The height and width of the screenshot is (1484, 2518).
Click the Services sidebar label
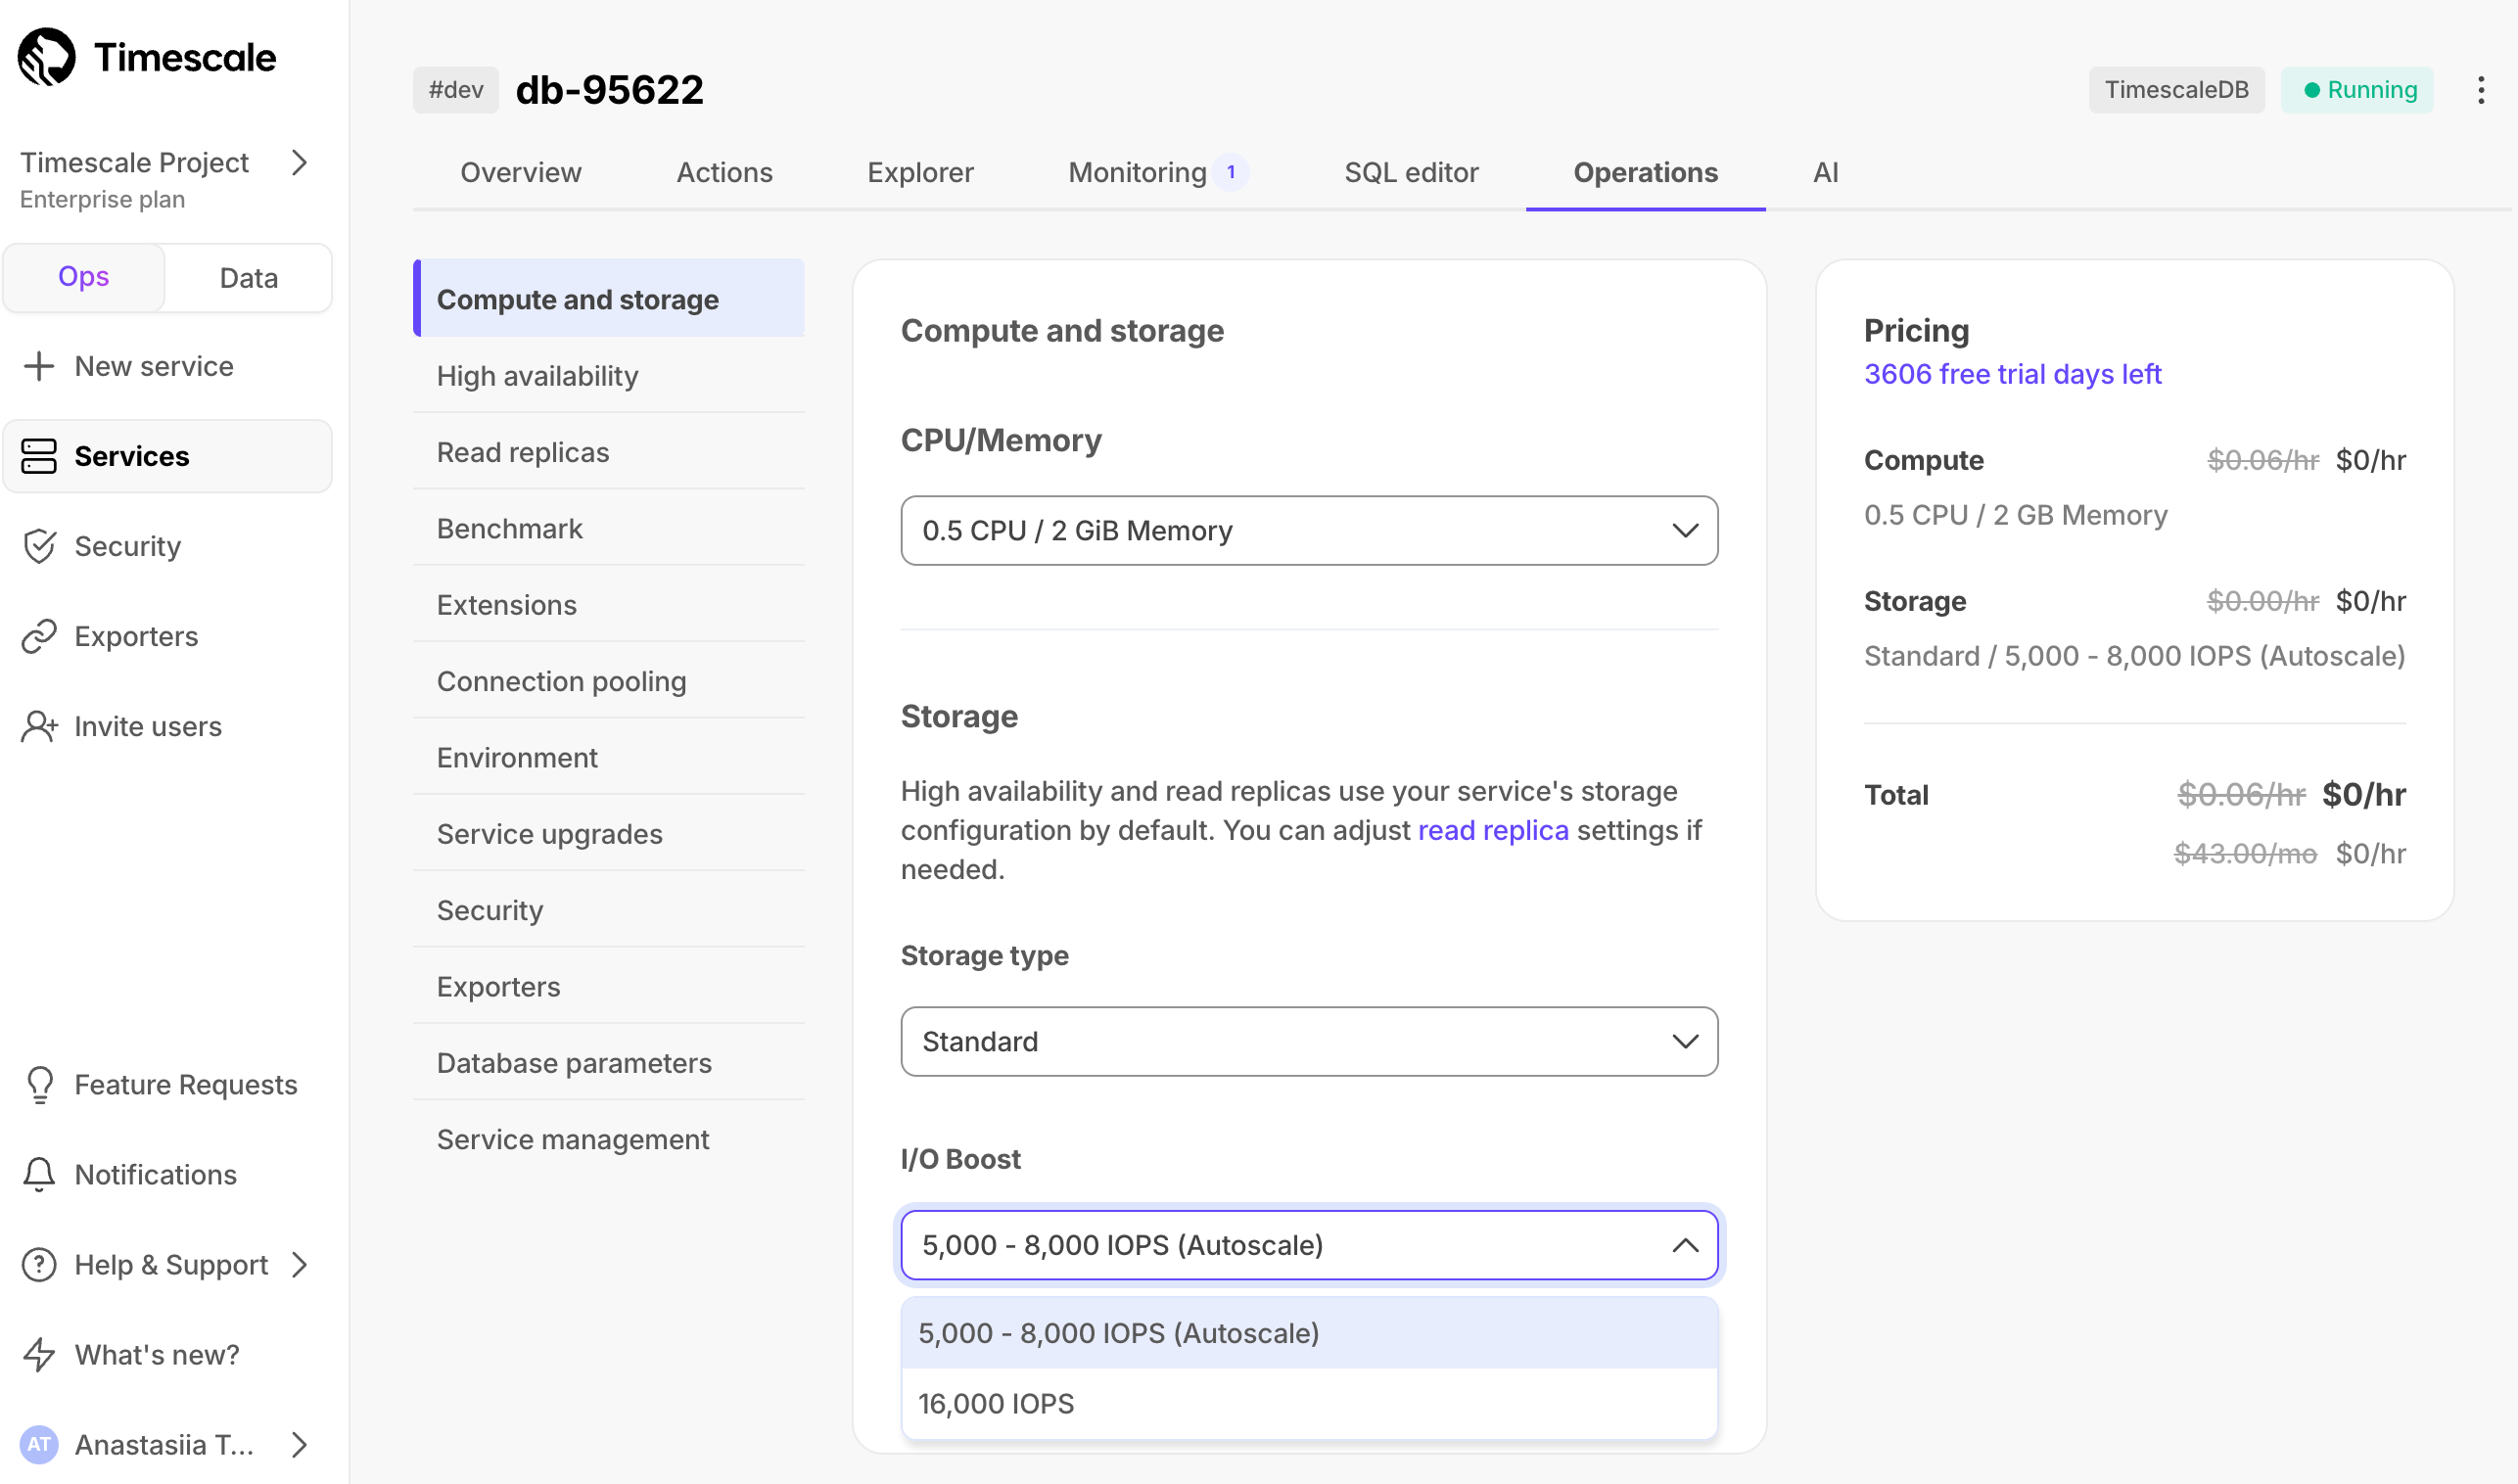(x=131, y=456)
